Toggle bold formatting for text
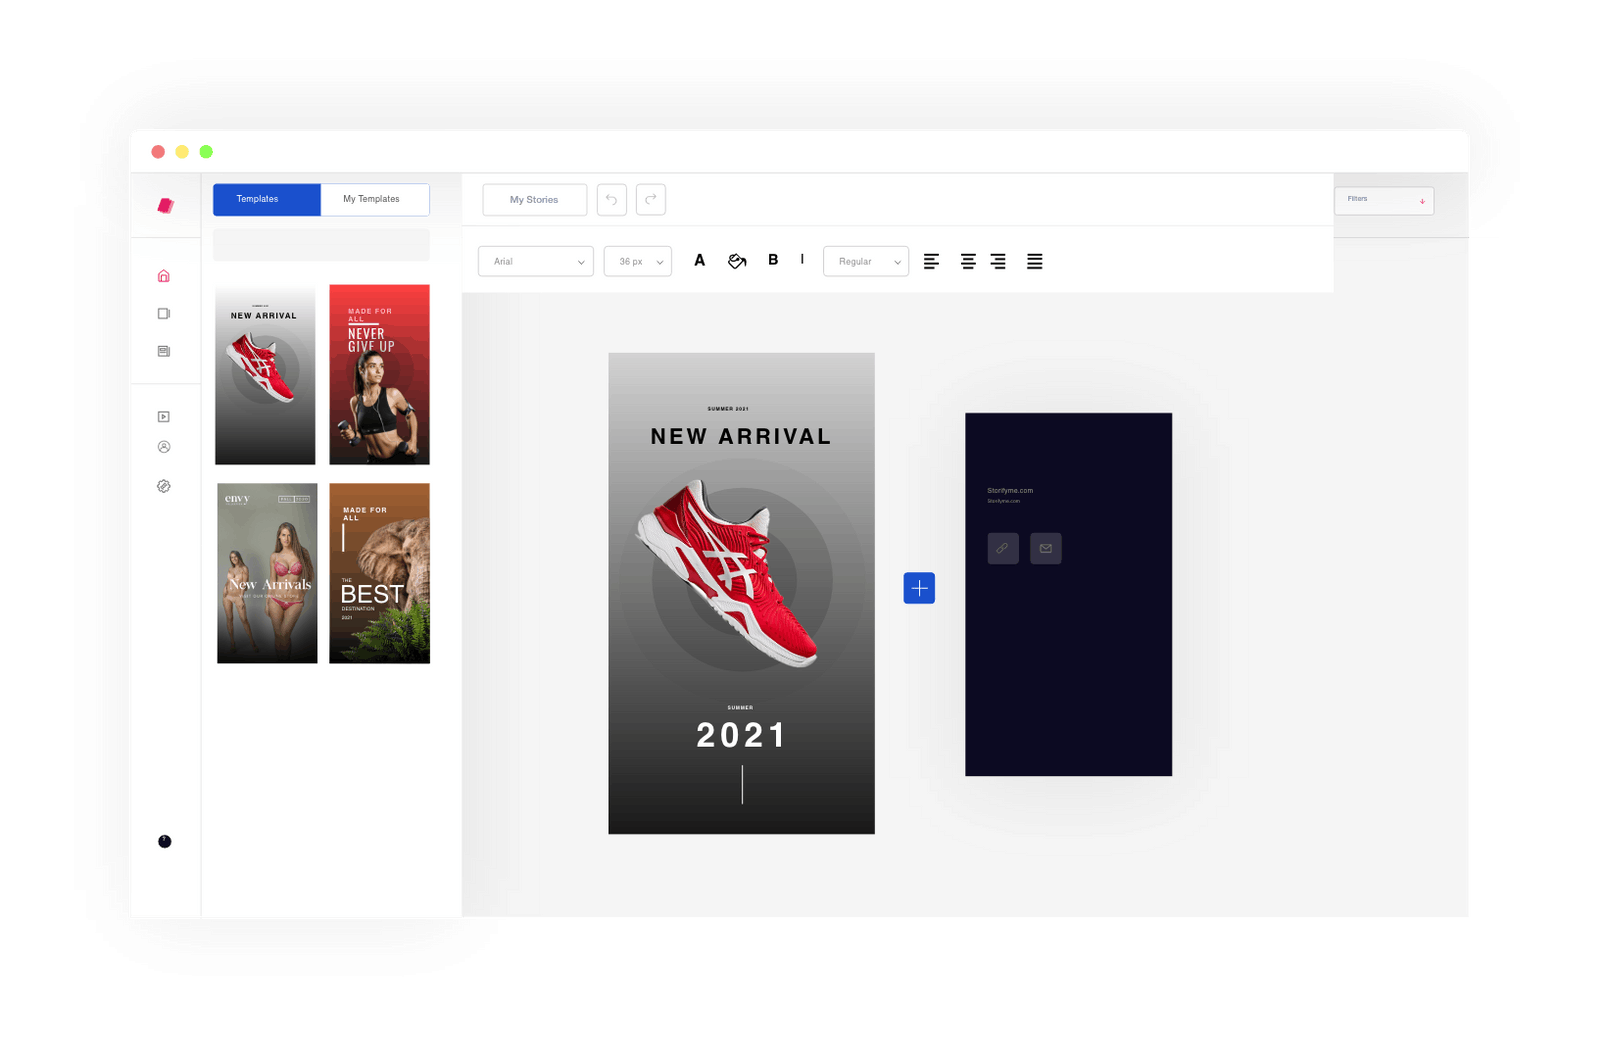 (772, 259)
